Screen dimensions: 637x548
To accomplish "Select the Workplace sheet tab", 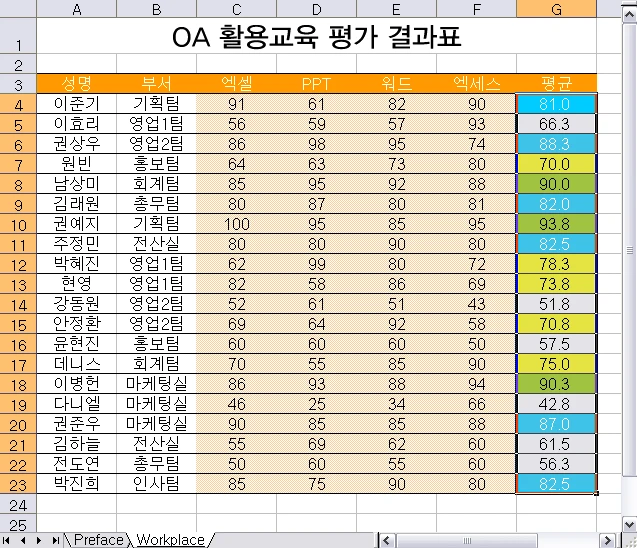I will (170, 540).
